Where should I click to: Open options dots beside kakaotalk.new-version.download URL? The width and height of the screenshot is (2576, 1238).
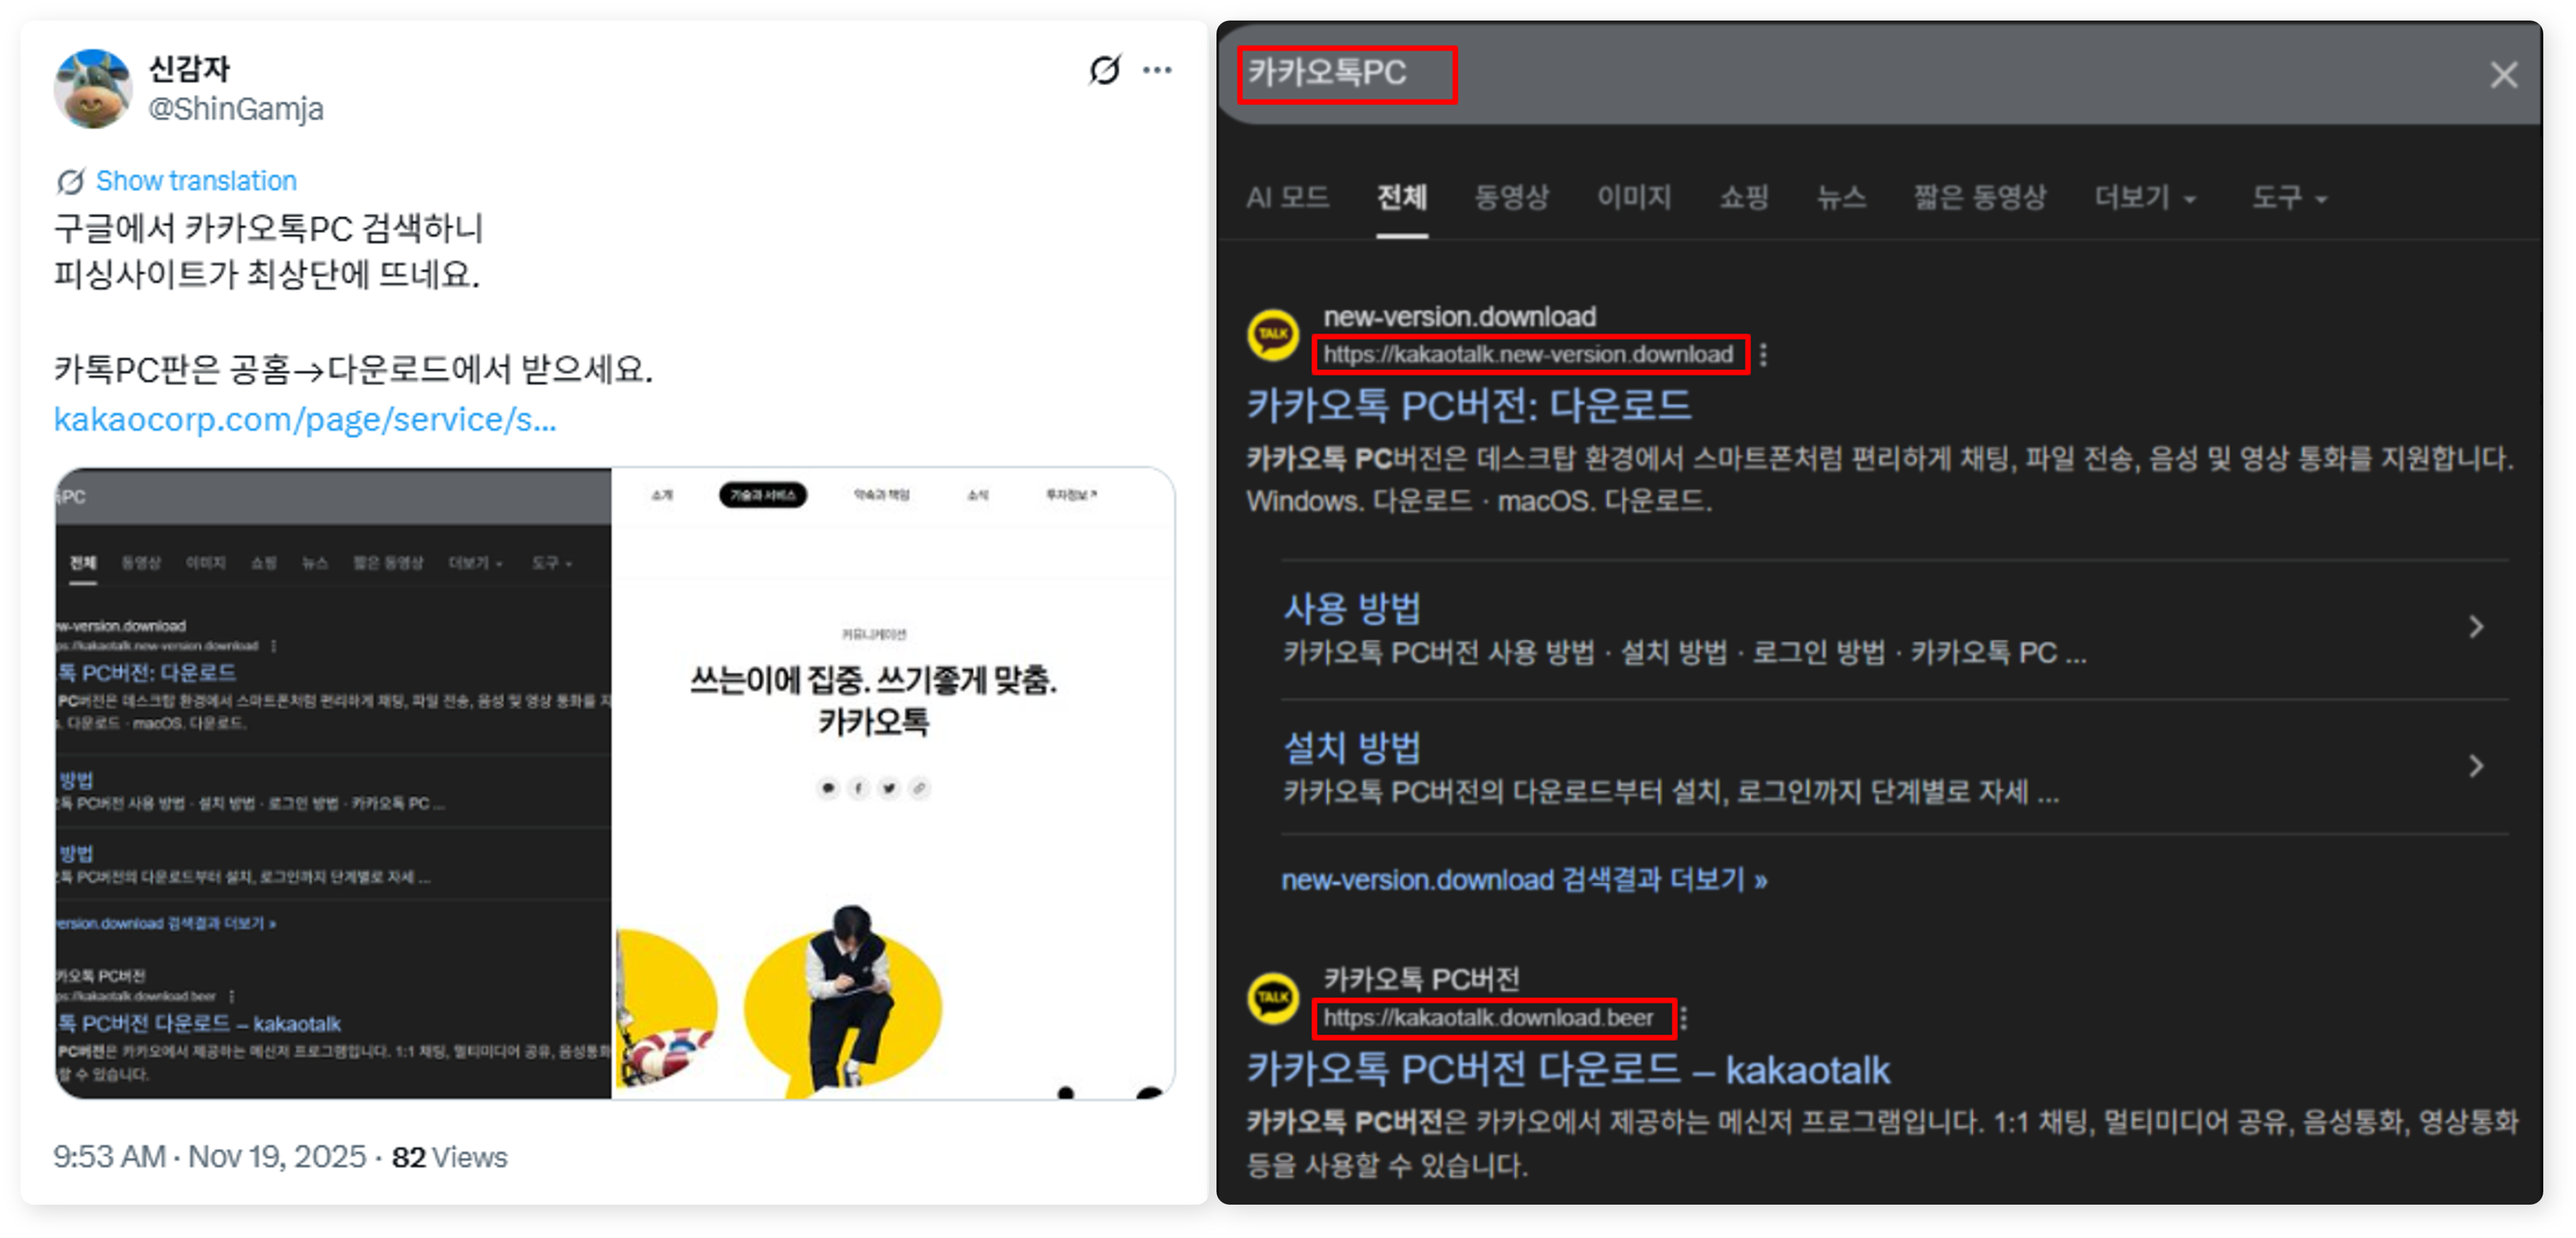(1764, 355)
